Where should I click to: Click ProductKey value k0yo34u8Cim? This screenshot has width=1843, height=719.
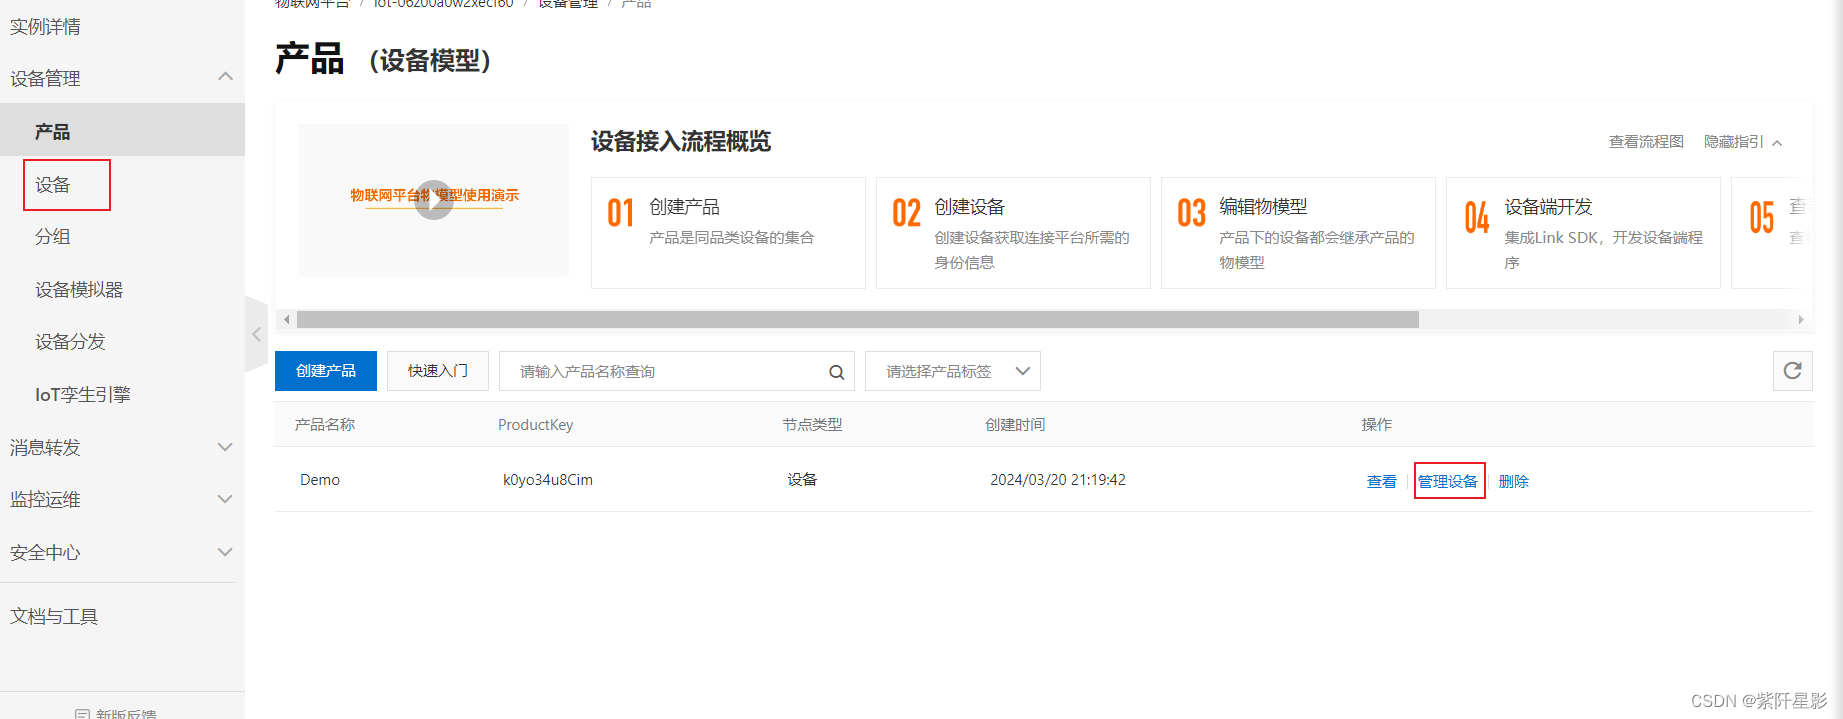548,480
